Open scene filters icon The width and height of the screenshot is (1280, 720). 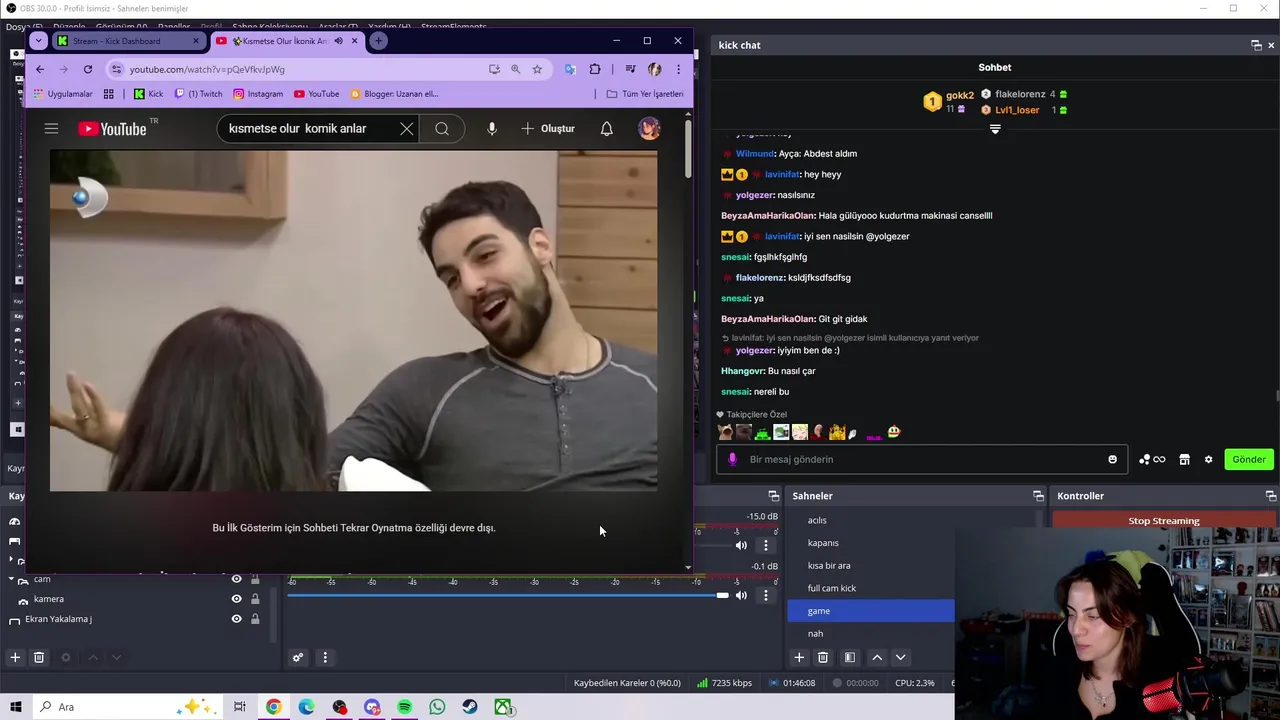[850, 657]
